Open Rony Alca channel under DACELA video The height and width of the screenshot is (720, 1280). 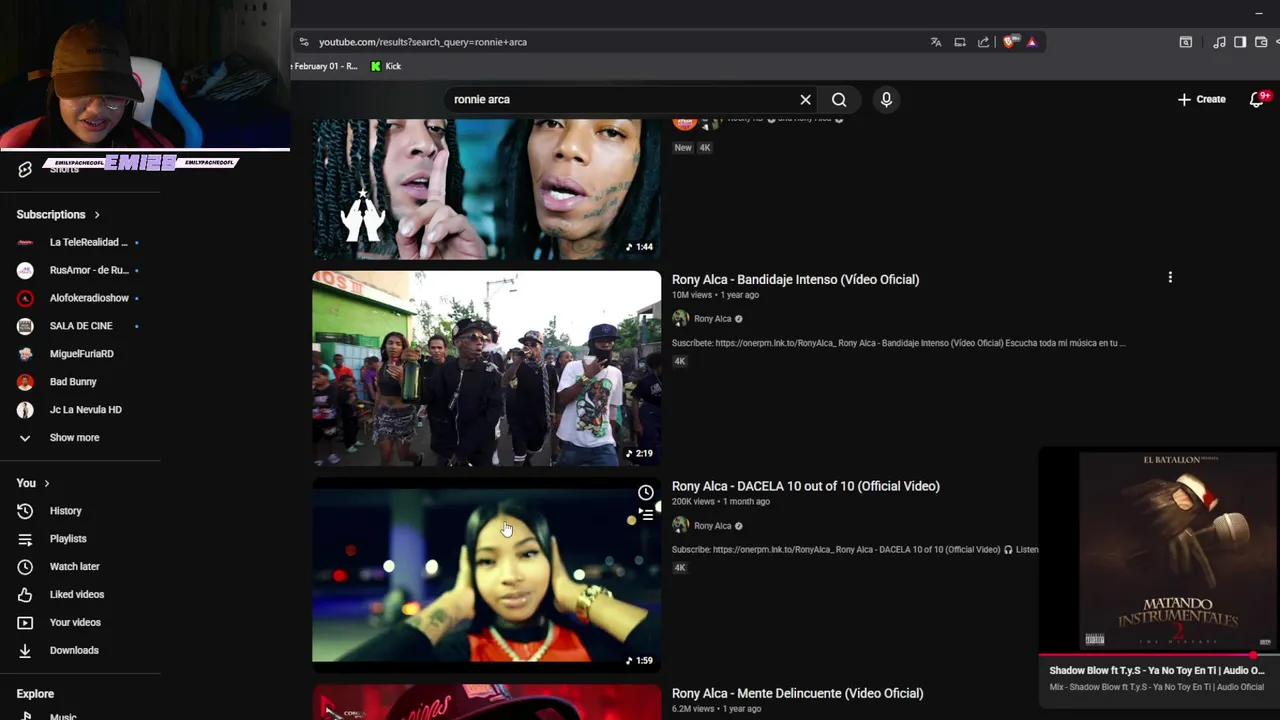(x=712, y=526)
